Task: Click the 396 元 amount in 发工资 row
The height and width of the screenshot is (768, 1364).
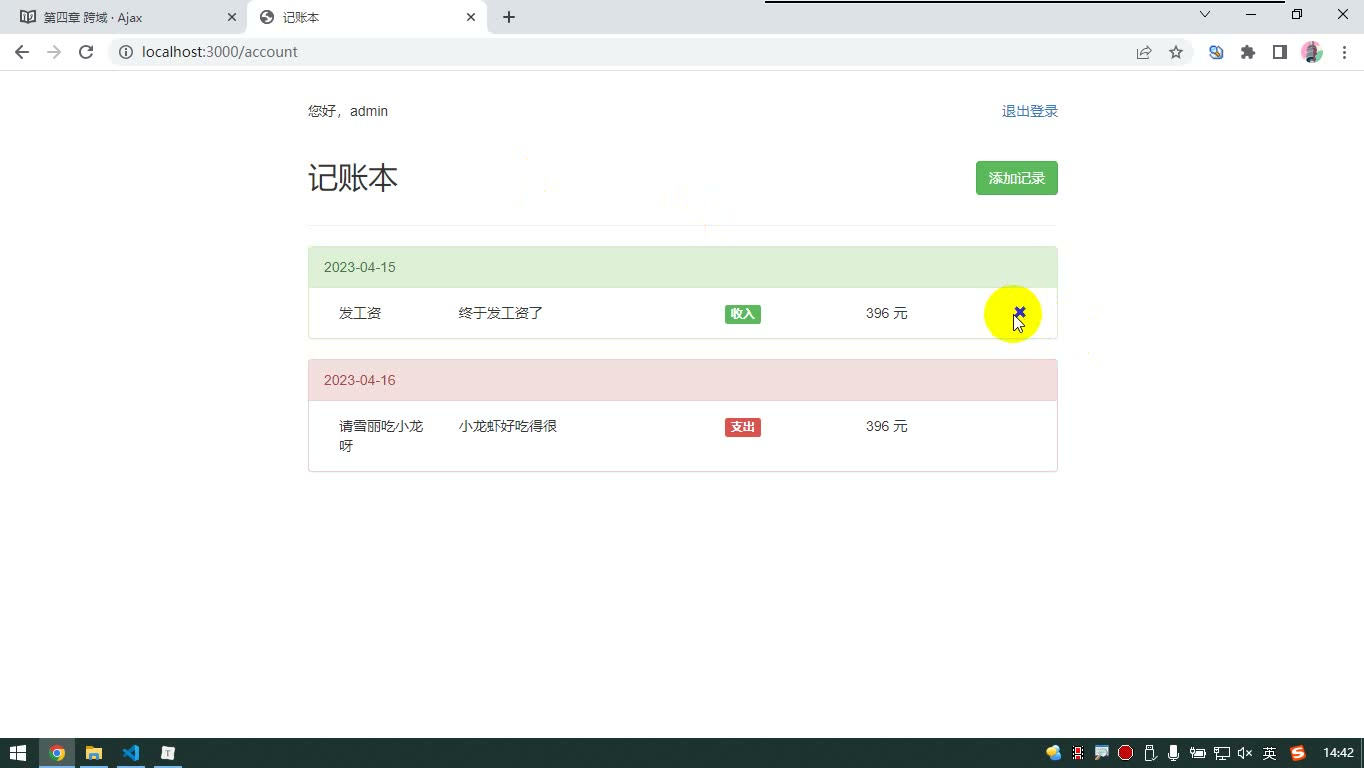Action: (887, 313)
